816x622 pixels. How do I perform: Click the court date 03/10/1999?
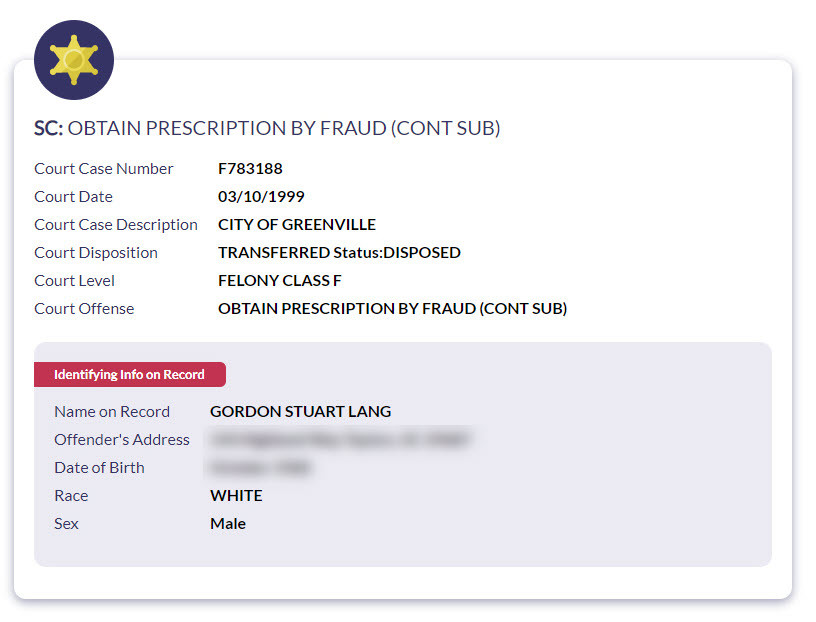tap(261, 197)
